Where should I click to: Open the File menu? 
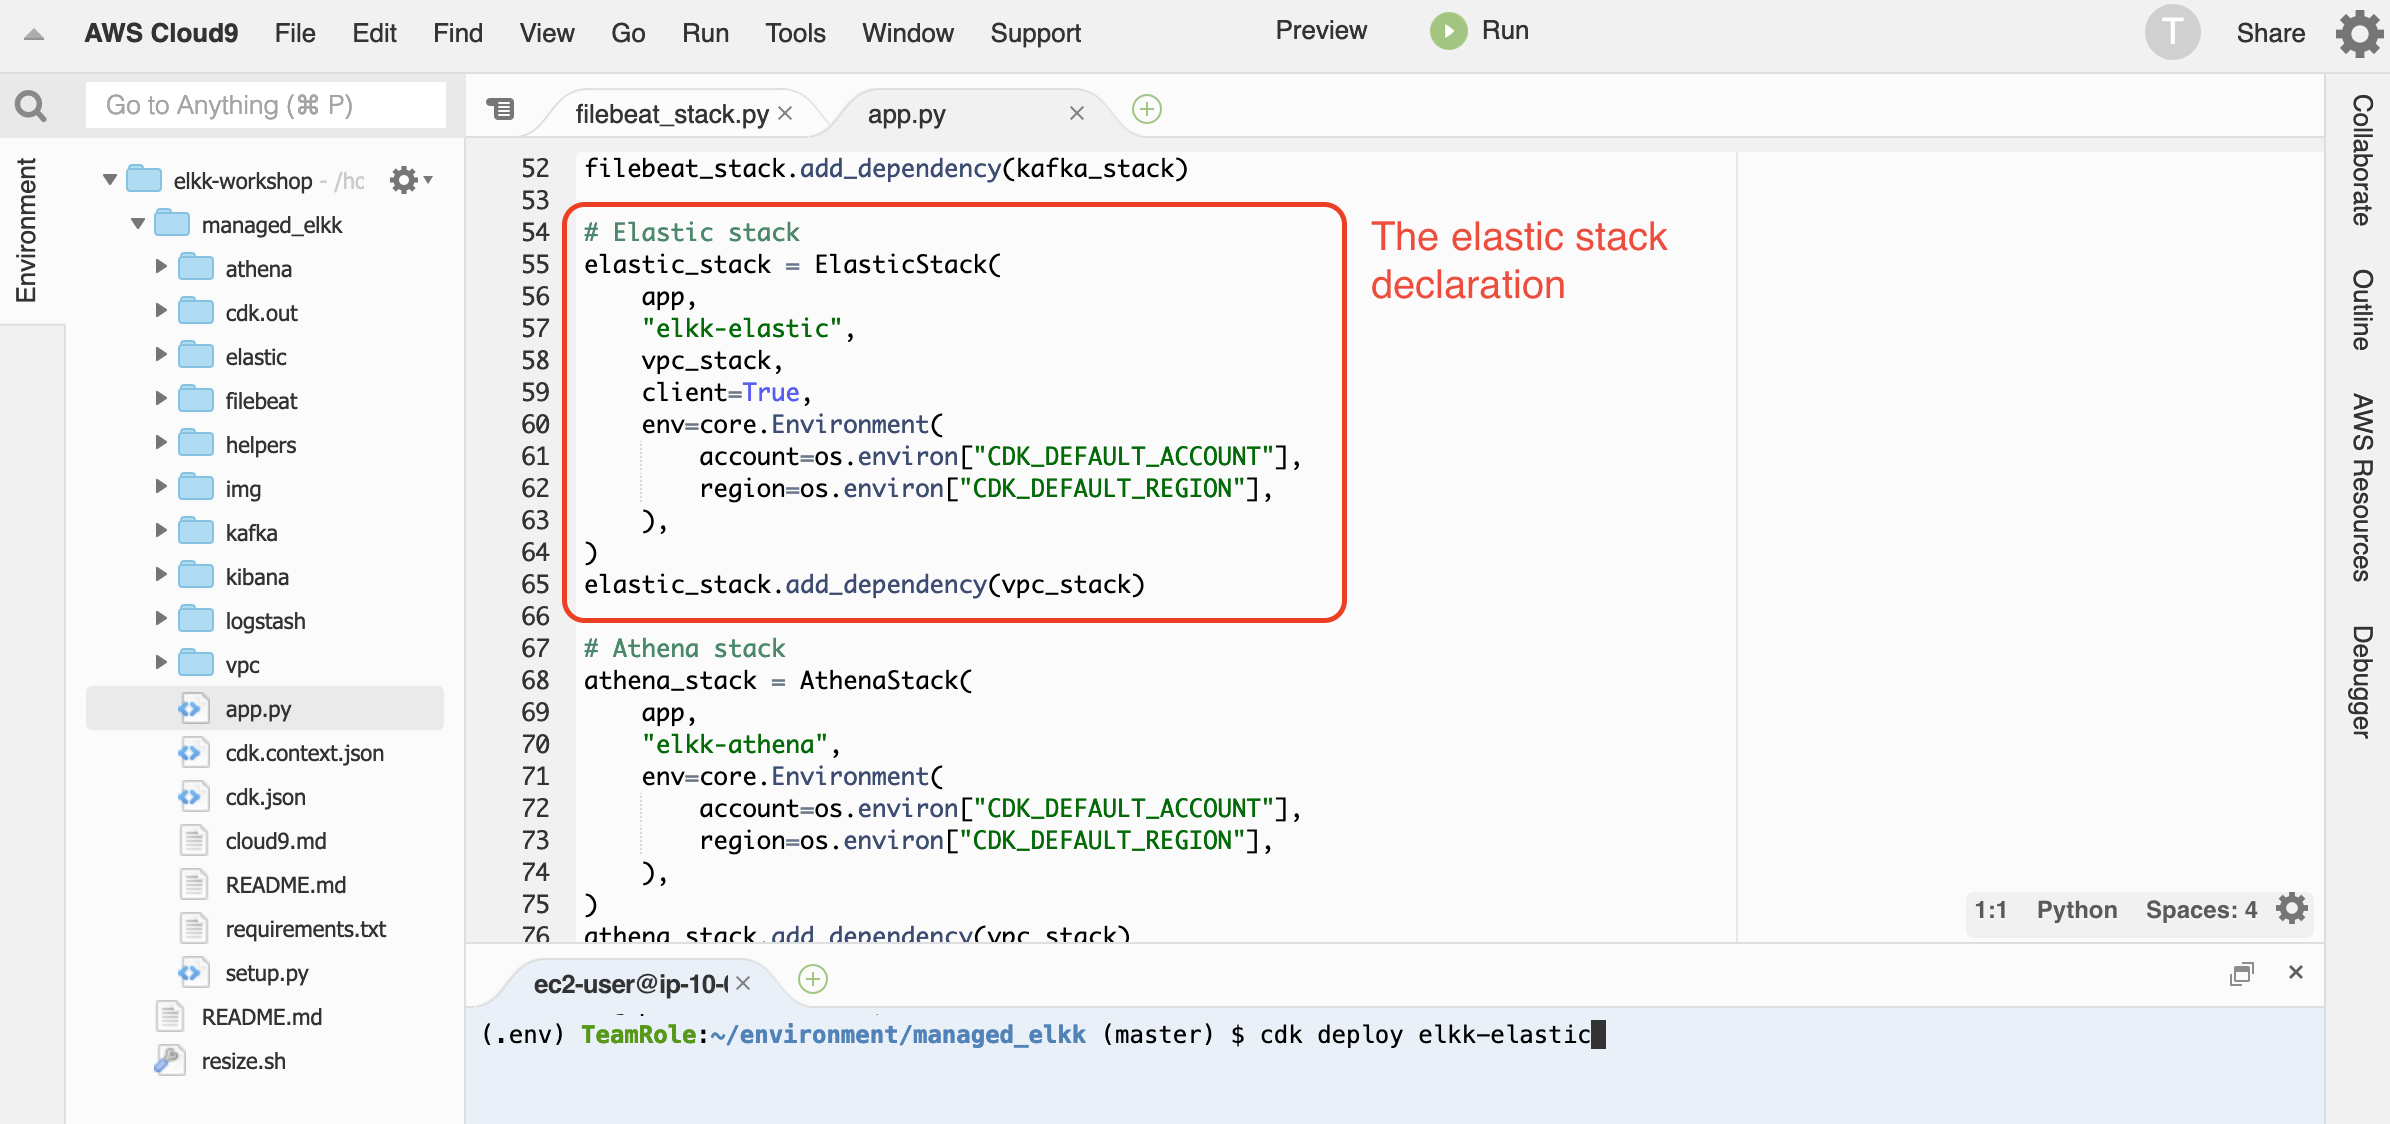(x=295, y=33)
